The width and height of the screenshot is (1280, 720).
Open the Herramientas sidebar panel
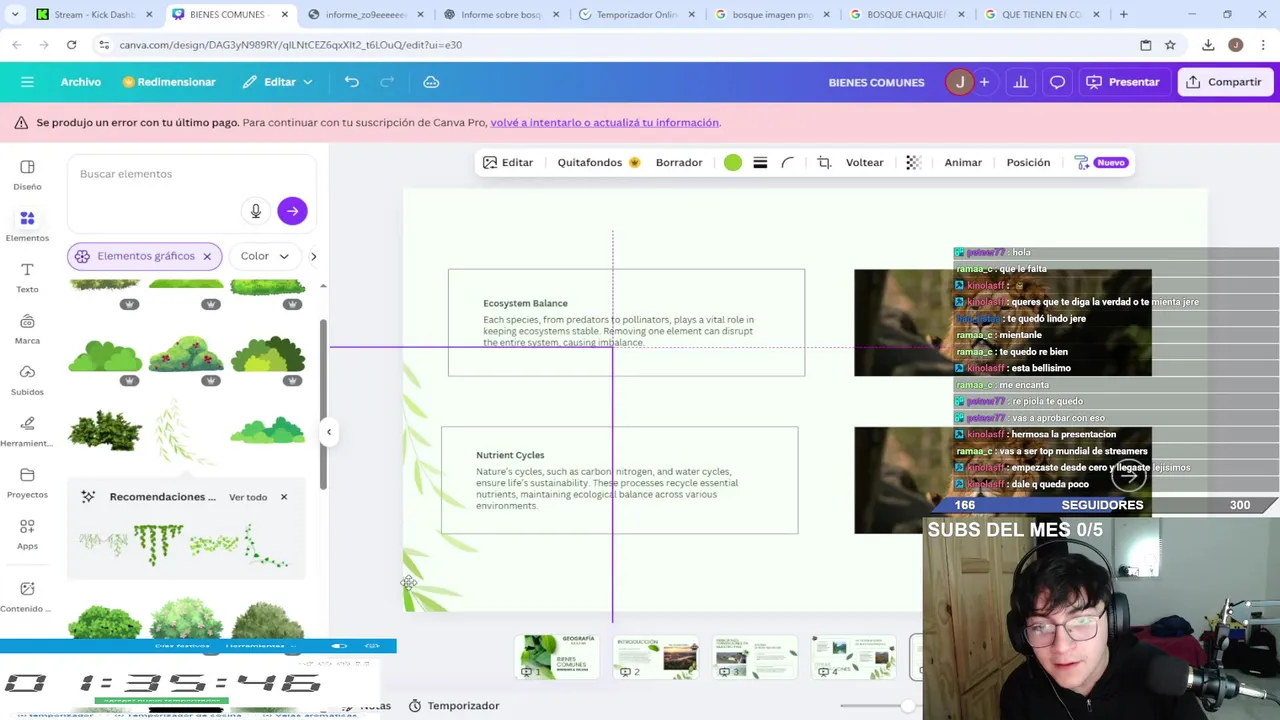27,432
